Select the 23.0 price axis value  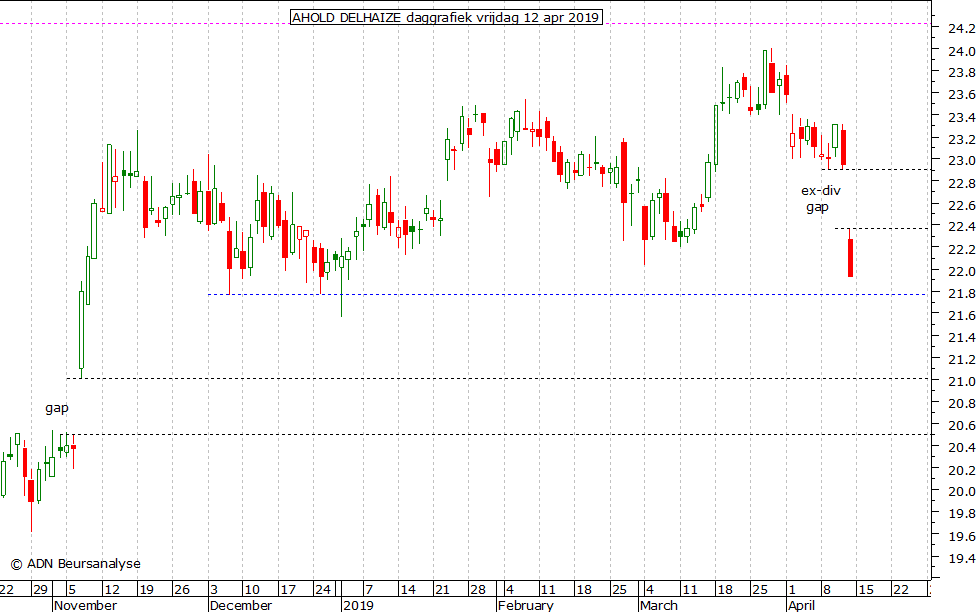tap(962, 161)
